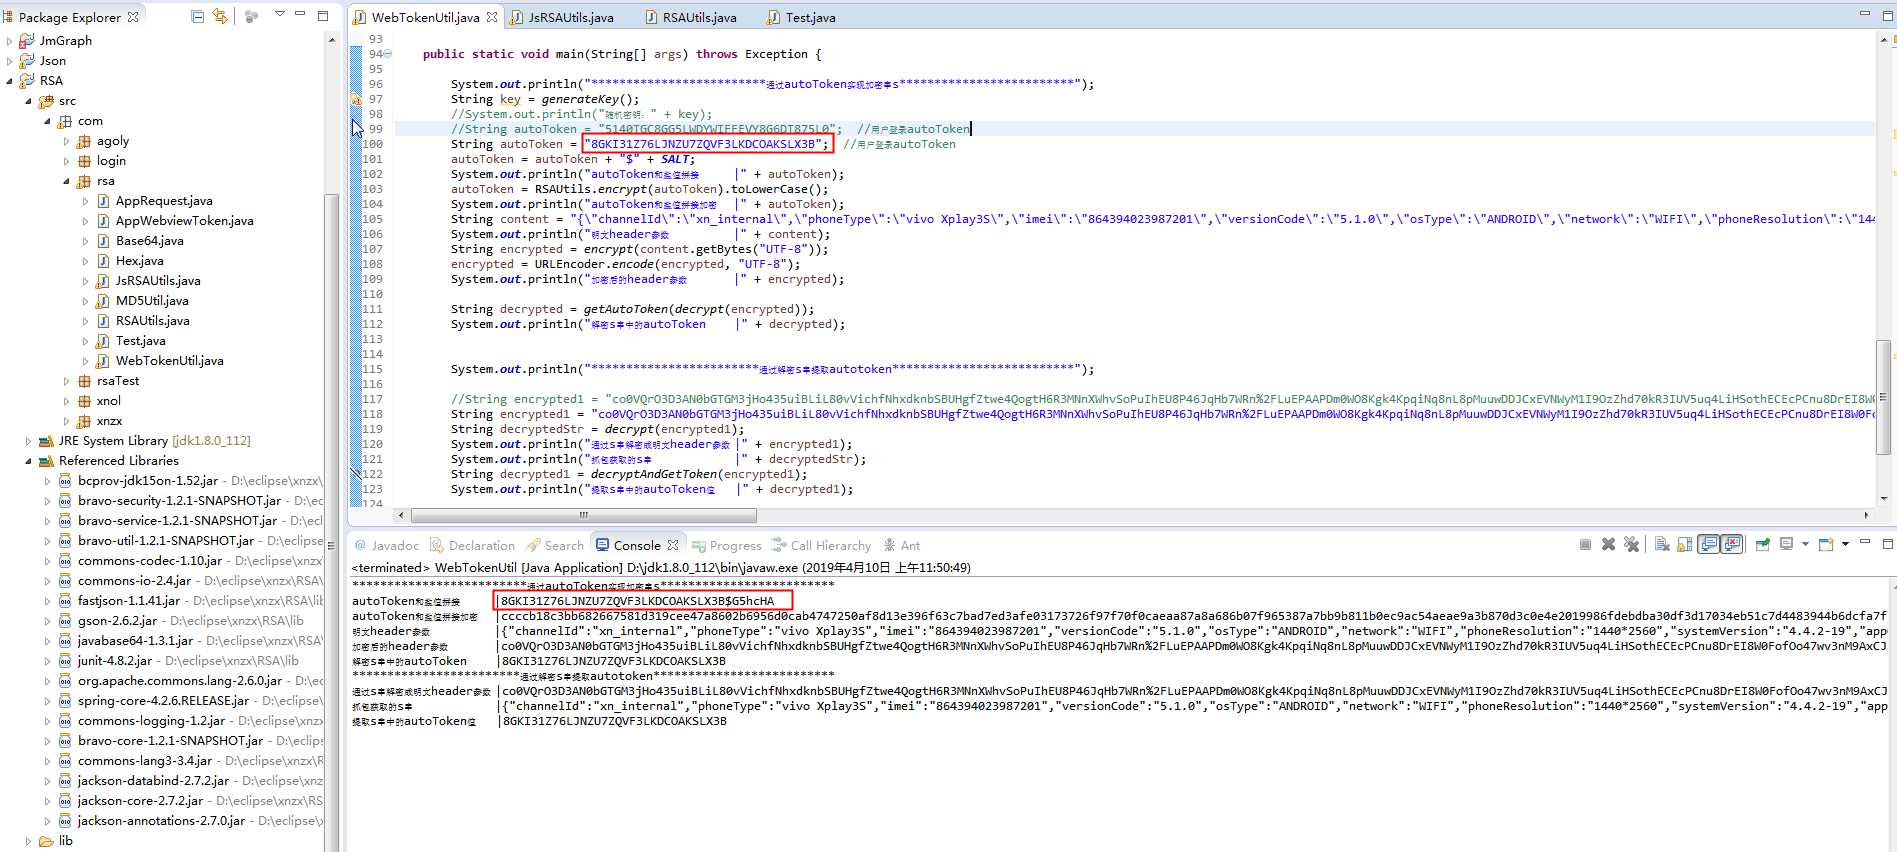
Task: Switch to the Test.java editor tab
Action: [x=801, y=17]
